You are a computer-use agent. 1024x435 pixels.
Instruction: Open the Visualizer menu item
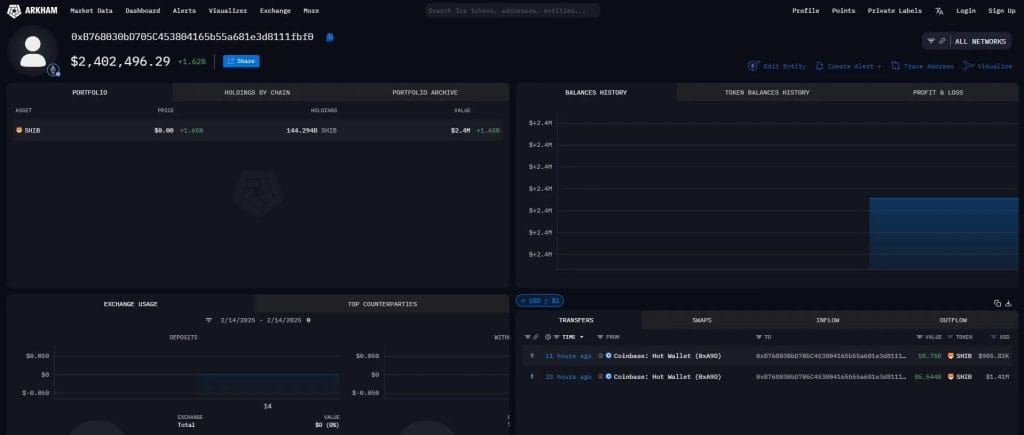[x=228, y=11]
